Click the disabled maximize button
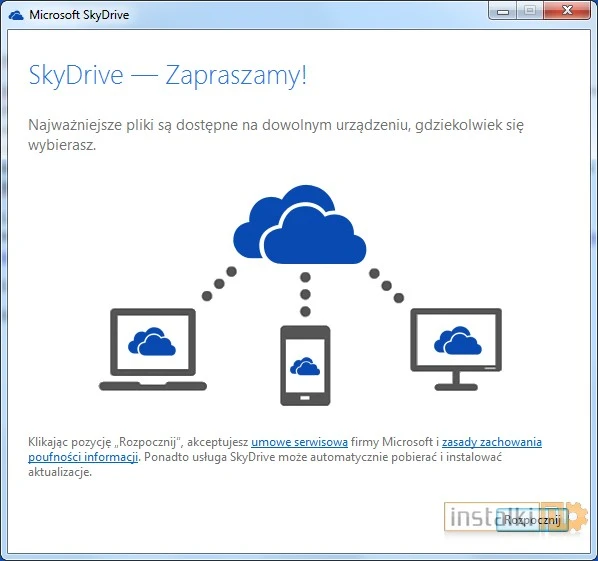This screenshot has width=598, height=561. point(530,11)
